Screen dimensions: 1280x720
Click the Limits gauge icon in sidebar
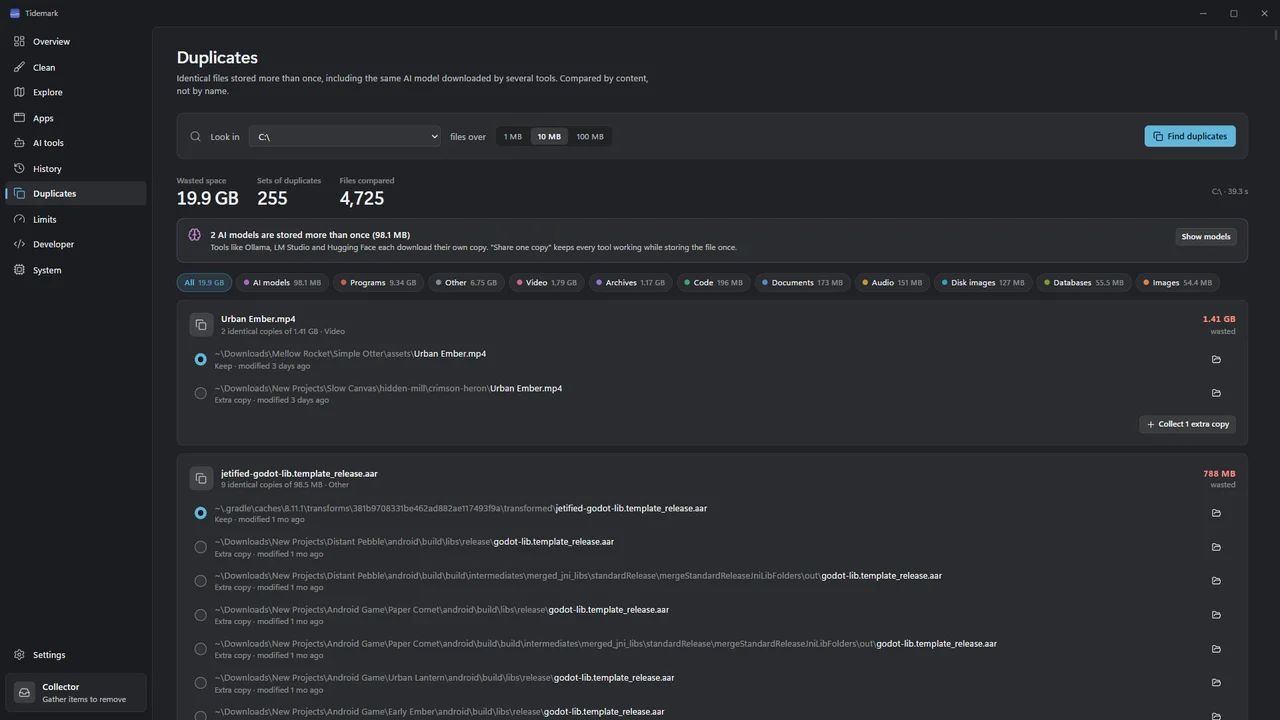(x=19, y=219)
